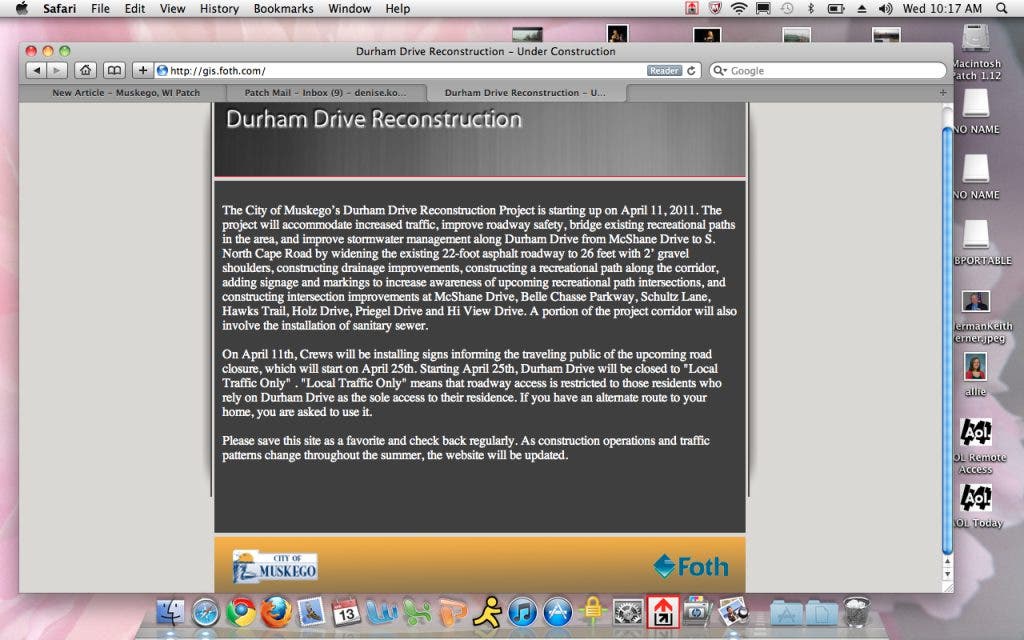Viewport: 1024px width, 640px height.
Task: Open iTunes from the dock
Action: pyautogui.click(x=522, y=611)
